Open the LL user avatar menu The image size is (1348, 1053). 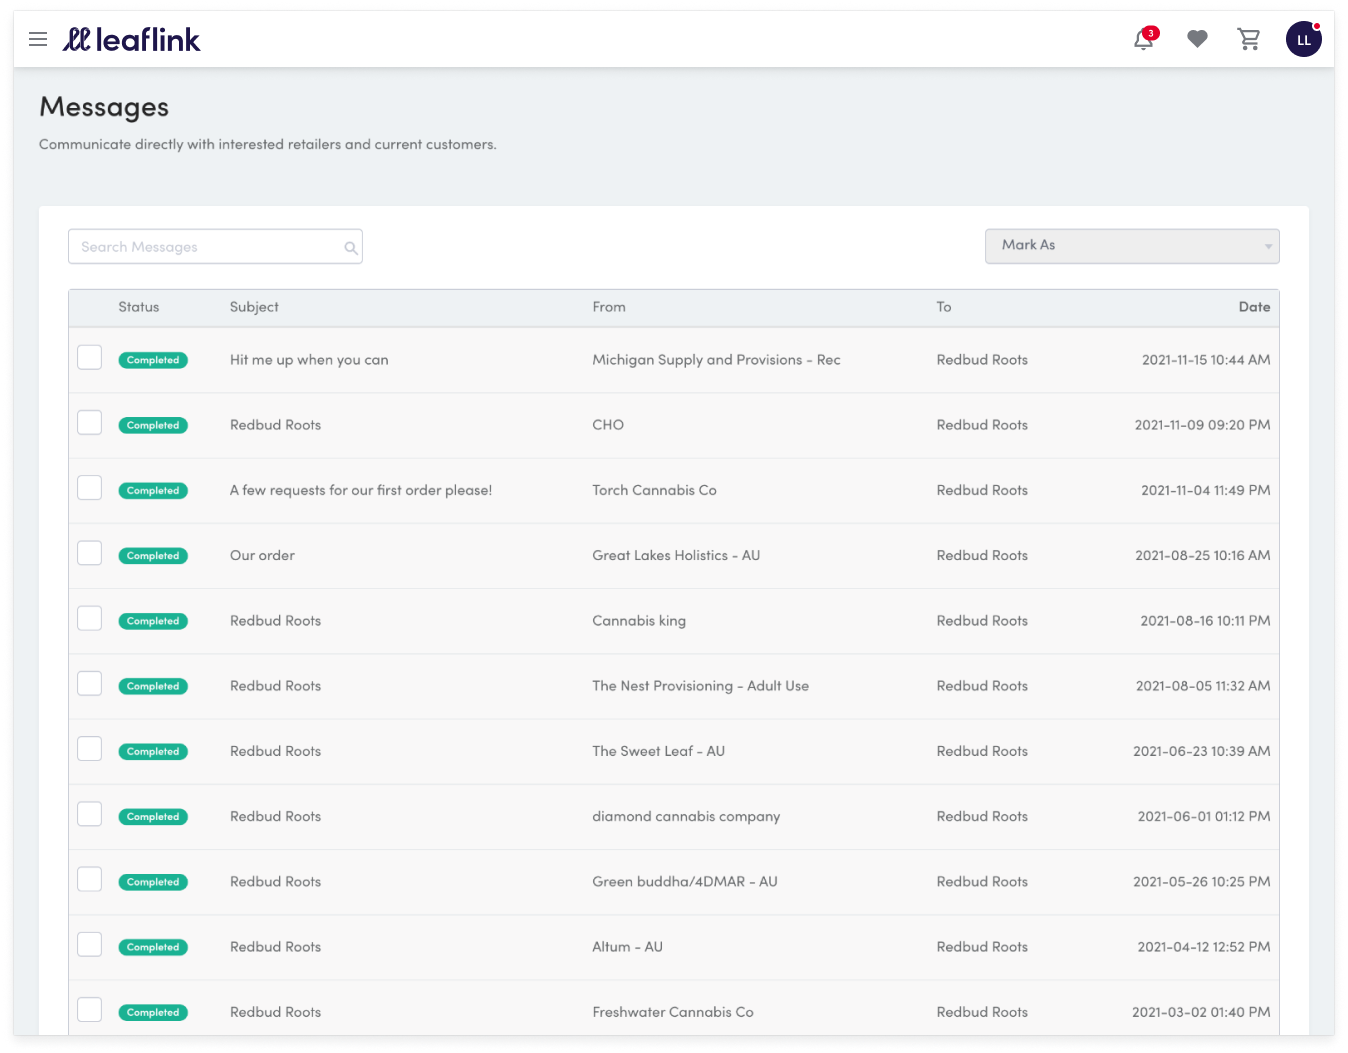[1304, 39]
